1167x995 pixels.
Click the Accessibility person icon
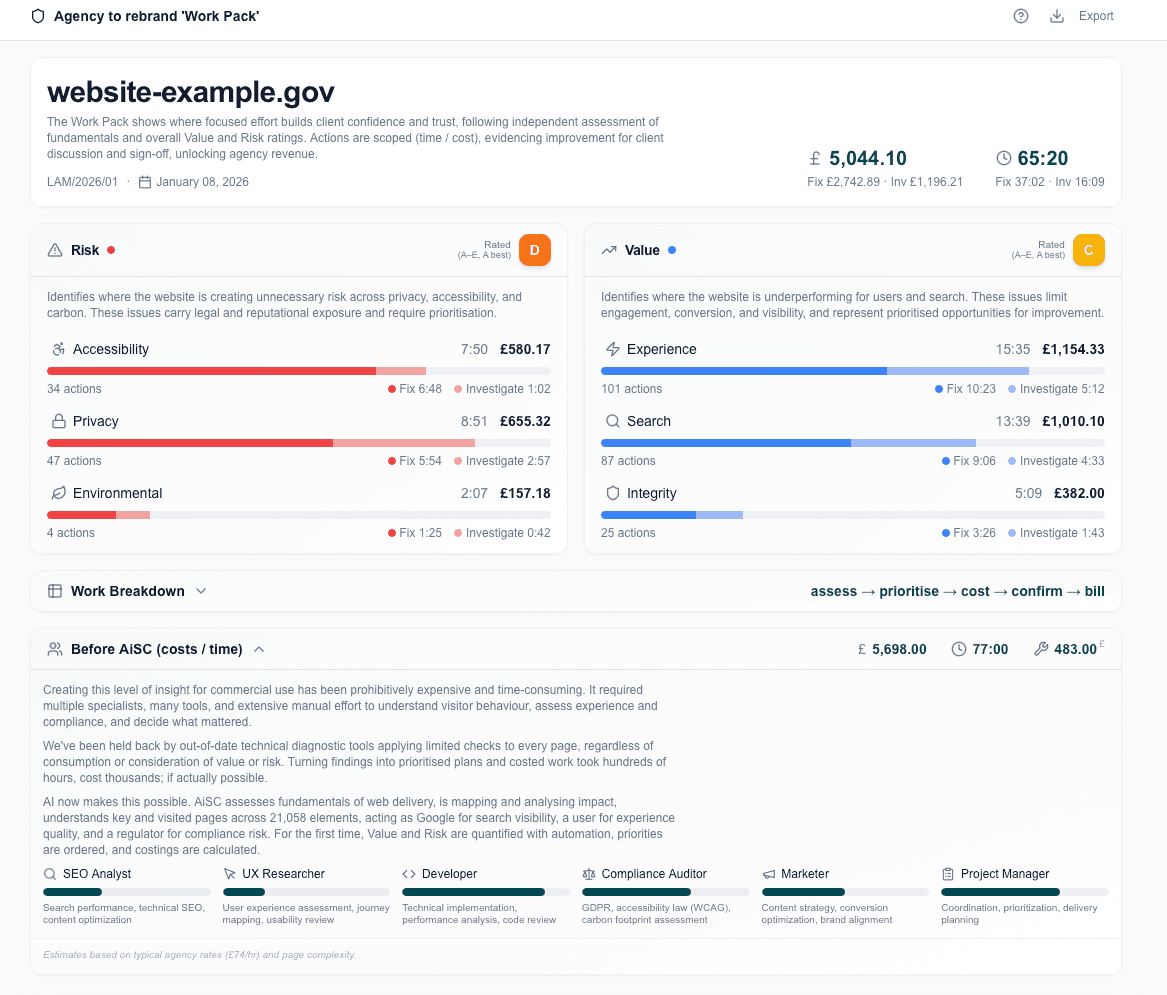point(58,349)
